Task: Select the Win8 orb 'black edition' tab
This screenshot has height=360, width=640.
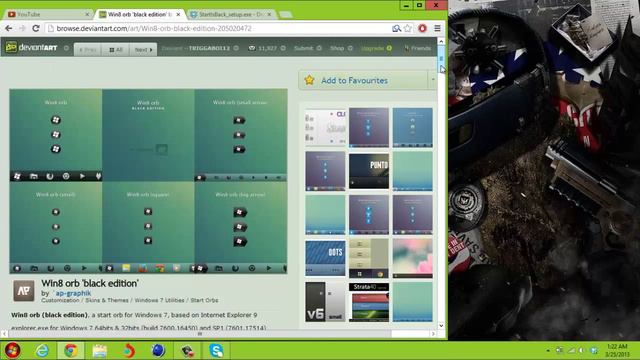Action: click(139, 14)
